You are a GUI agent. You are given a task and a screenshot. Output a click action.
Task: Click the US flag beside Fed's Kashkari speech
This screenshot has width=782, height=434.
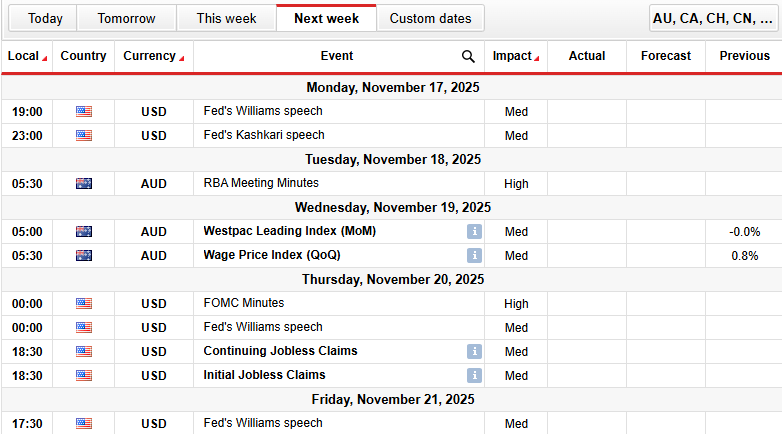tap(83, 135)
